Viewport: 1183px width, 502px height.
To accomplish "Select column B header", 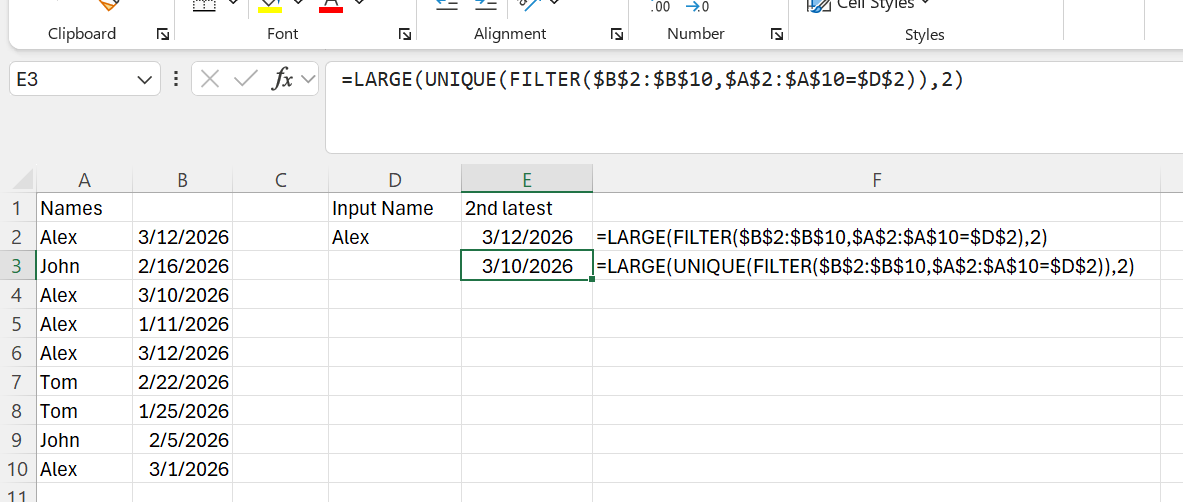I will coord(183,180).
